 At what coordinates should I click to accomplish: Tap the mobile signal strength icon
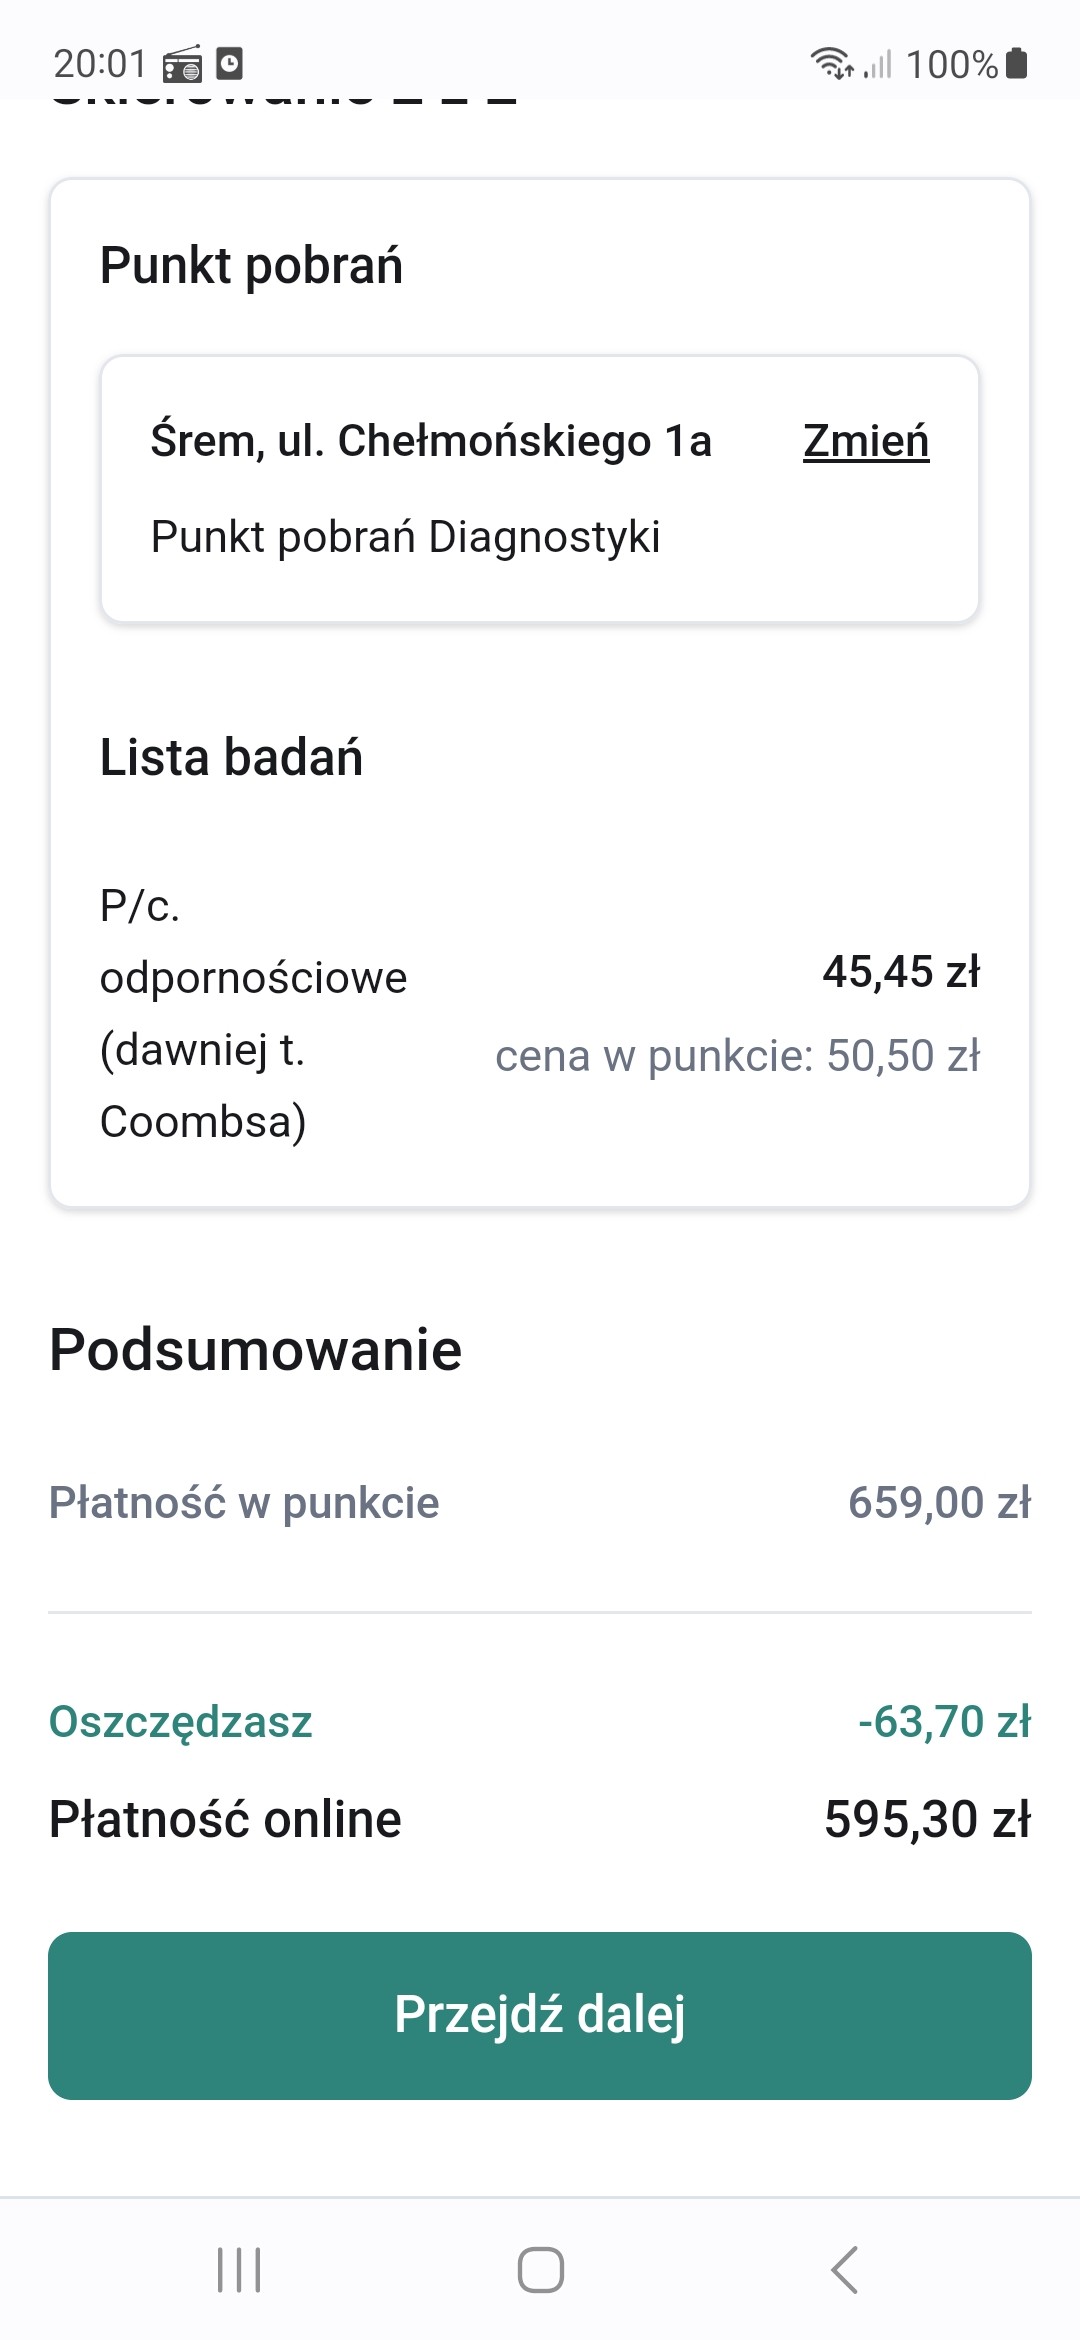click(x=878, y=64)
